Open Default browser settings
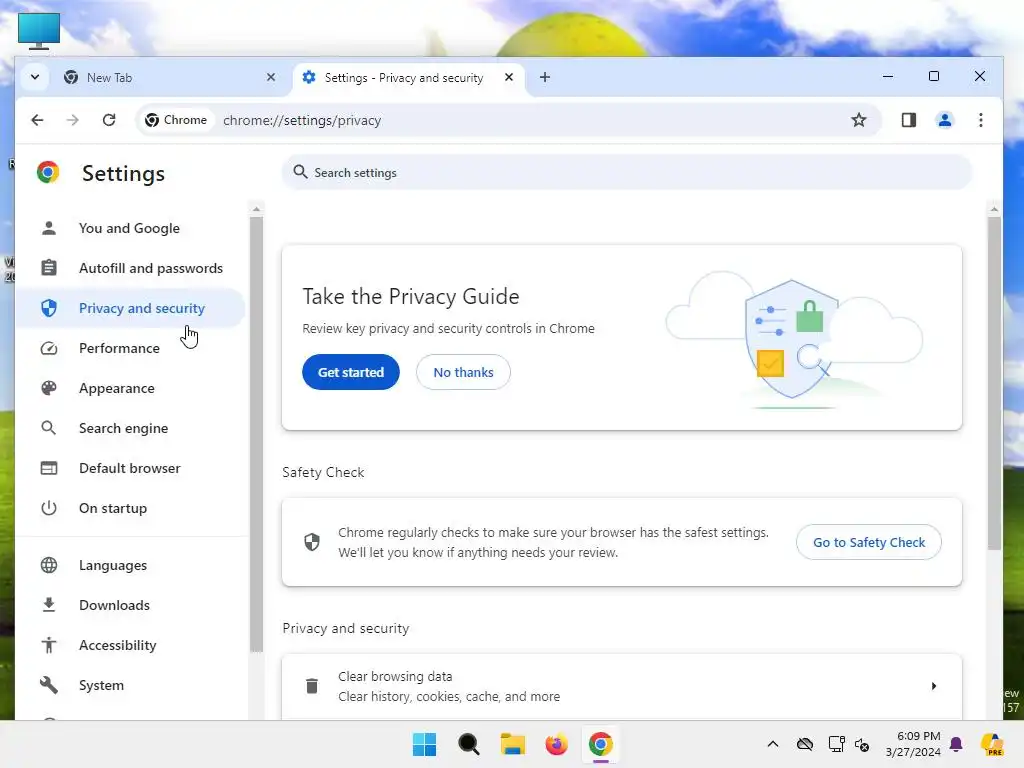The image size is (1024, 768). coord(131,468)
